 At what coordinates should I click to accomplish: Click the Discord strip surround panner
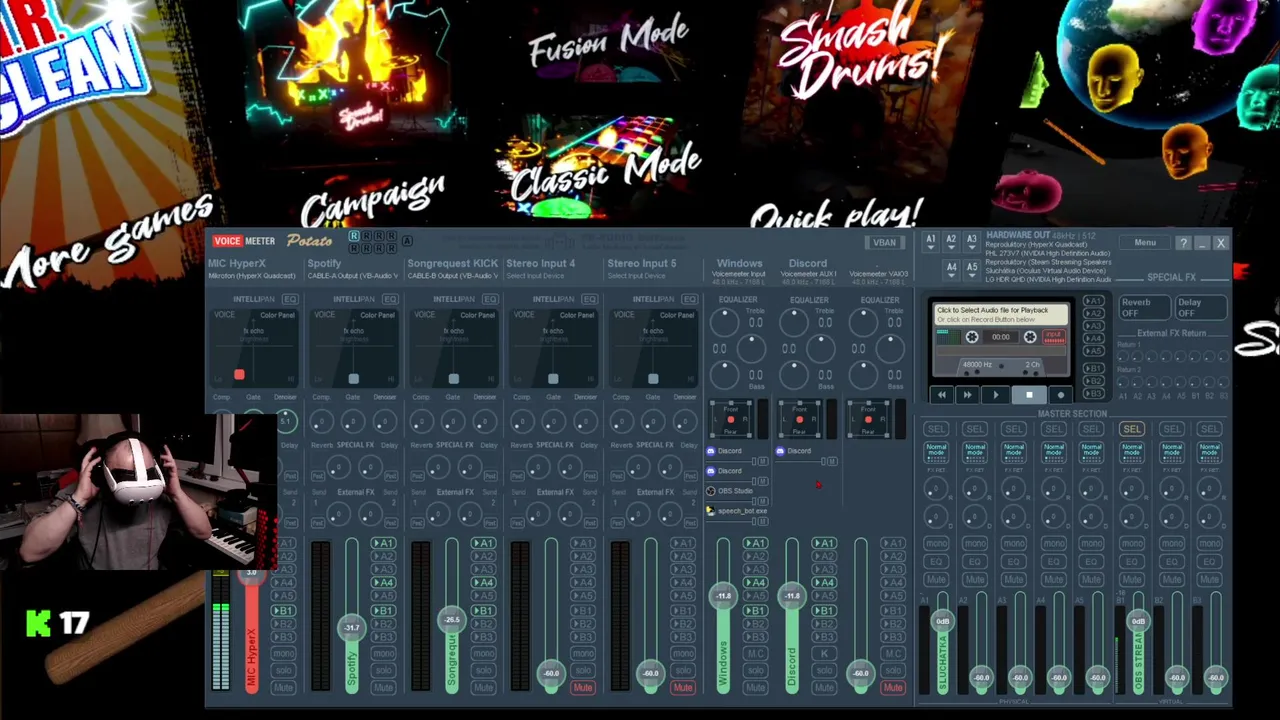point(800,419)
